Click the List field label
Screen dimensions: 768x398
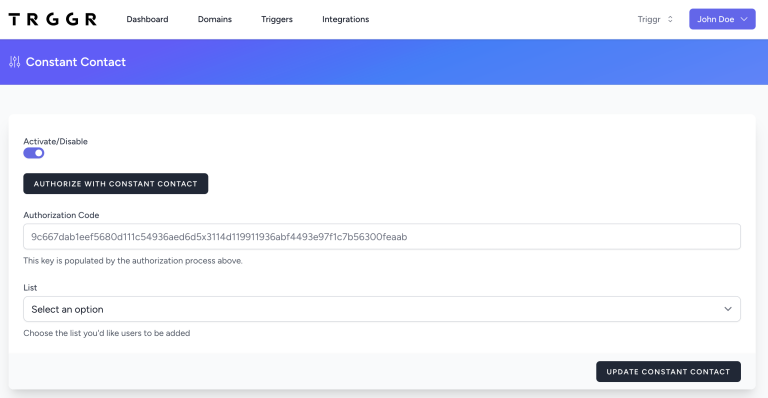(x=30, y=287)
